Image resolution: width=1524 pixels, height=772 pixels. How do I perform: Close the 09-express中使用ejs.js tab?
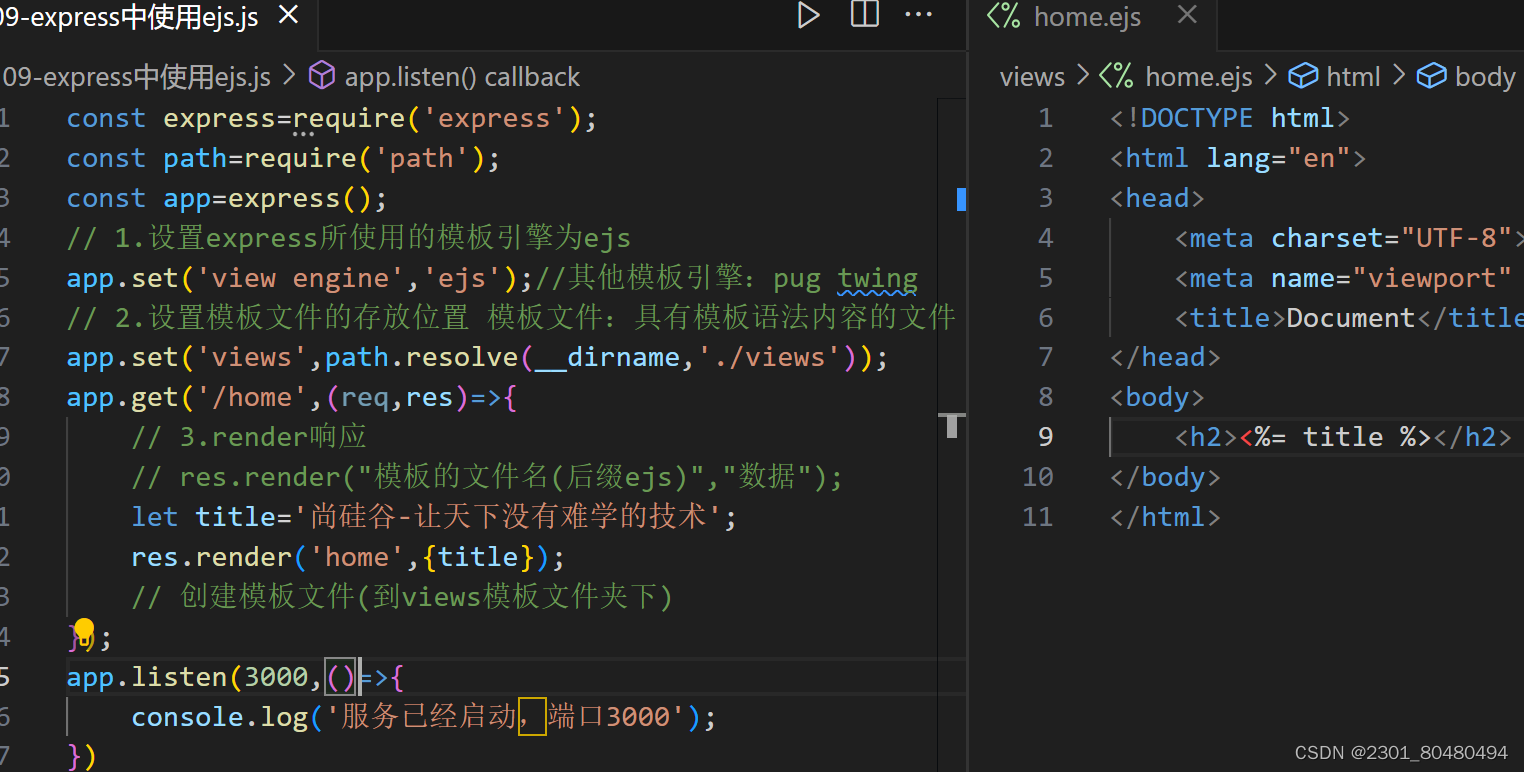(x=288, y=15)
